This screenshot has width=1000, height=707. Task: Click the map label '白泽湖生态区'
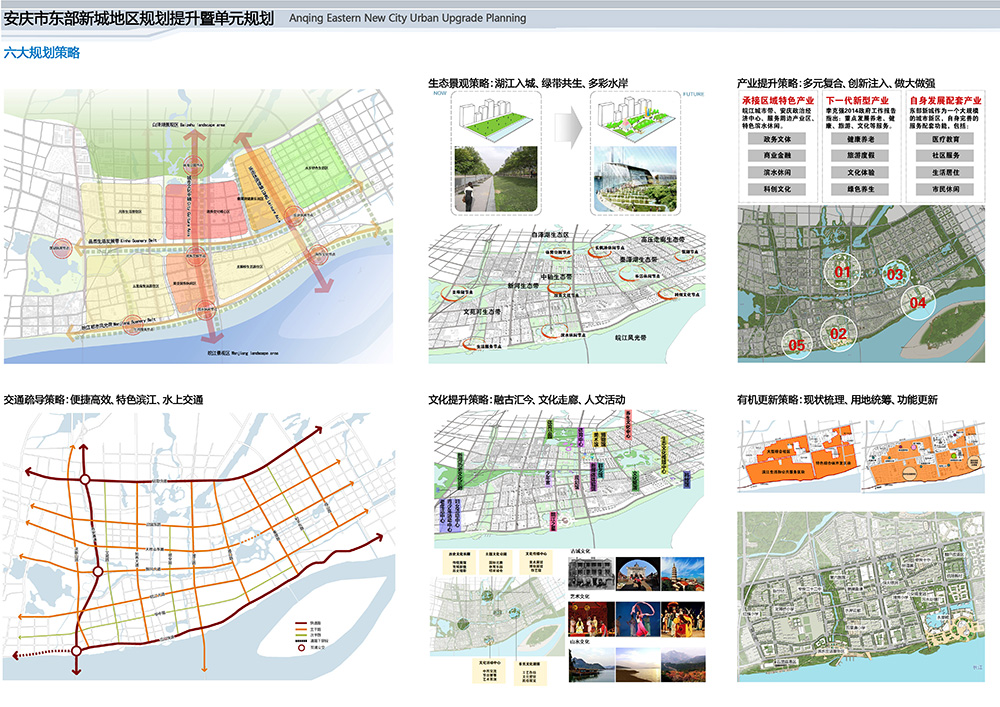point(550,235)
